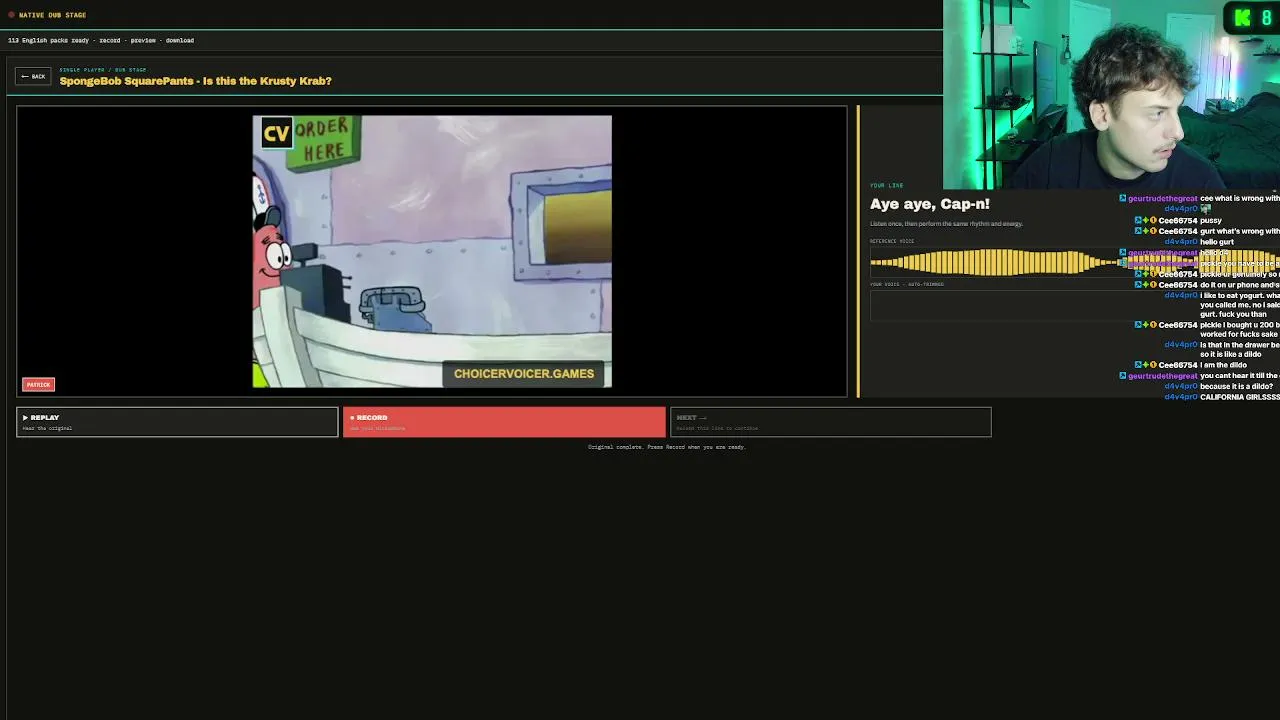Click the "Reference Voice" label

892,241
